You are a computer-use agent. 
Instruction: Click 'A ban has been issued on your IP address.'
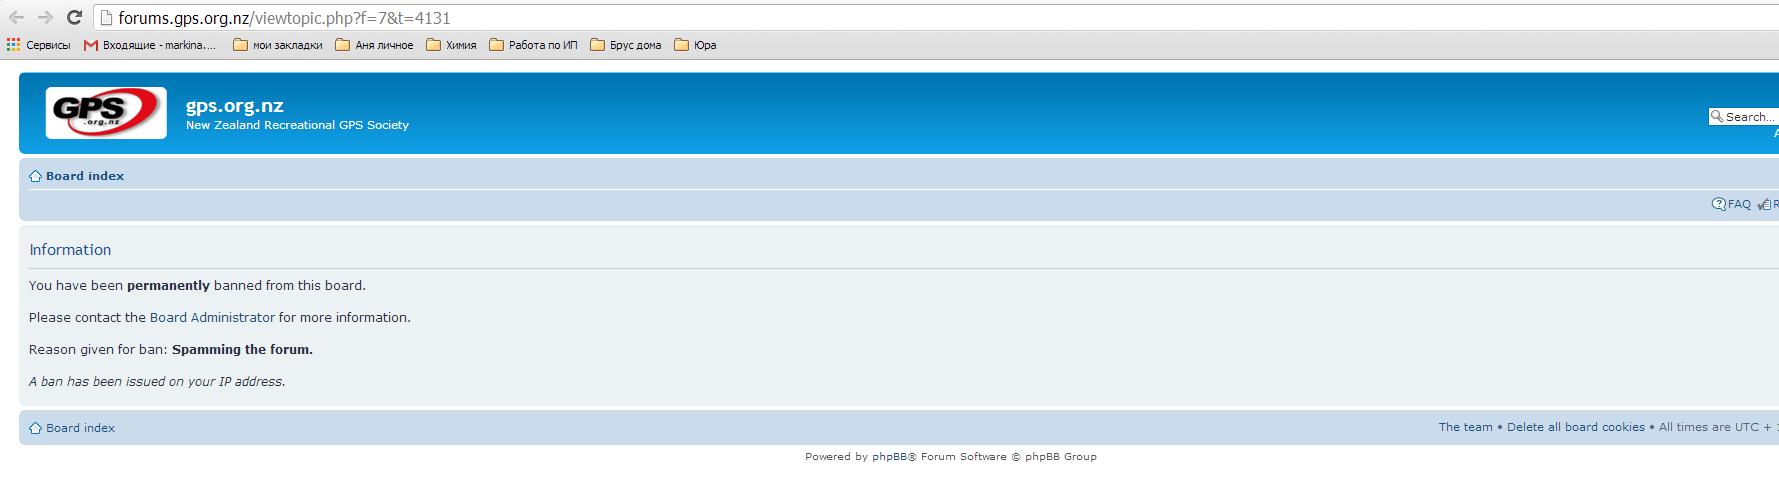click(x=157, y=381)
